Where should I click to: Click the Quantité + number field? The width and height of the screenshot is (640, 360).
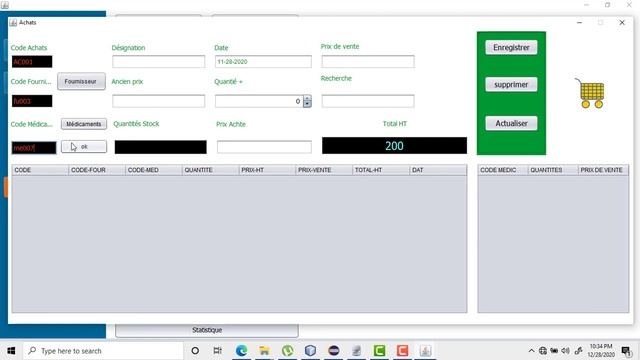click(259, 101)
